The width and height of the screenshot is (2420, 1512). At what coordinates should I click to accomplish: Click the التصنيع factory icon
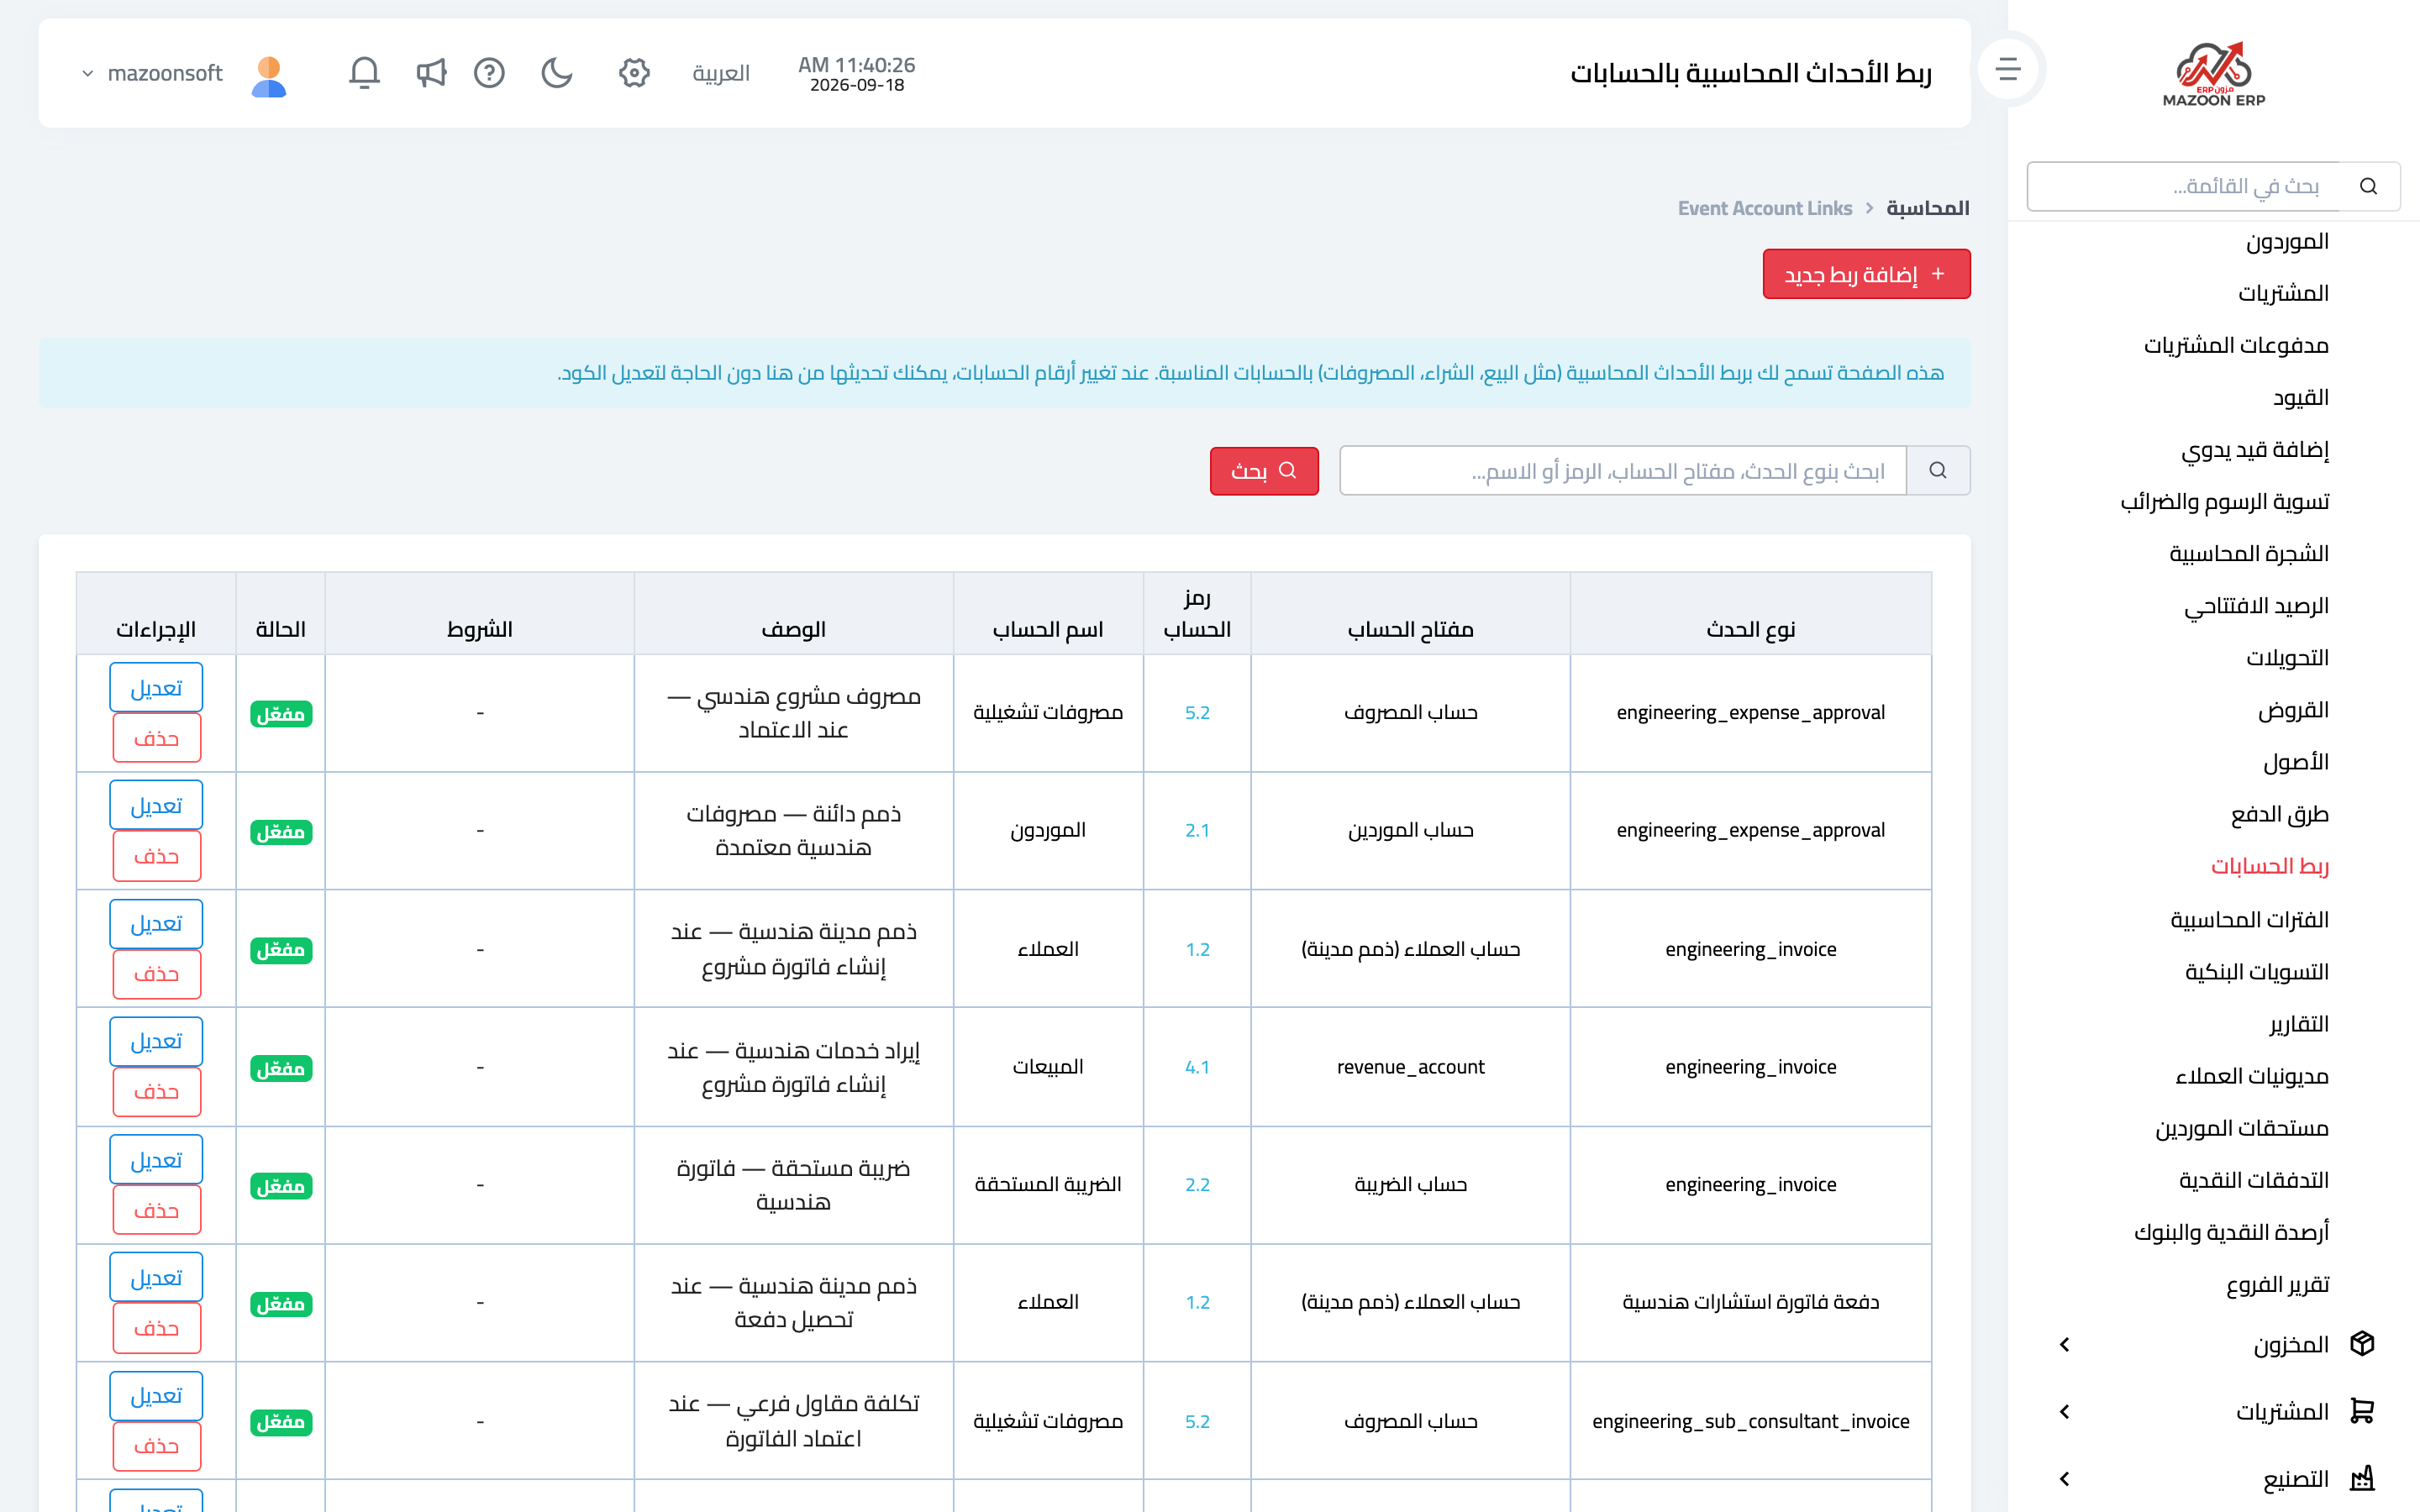click(x=2362, y=1477)
